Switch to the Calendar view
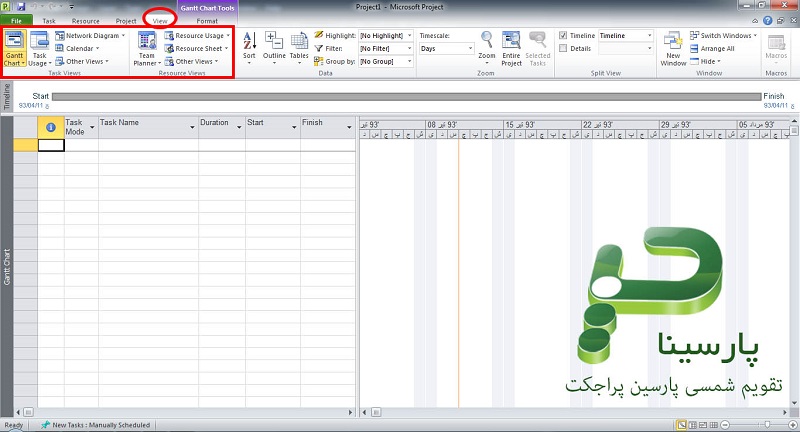 point(77,48)
